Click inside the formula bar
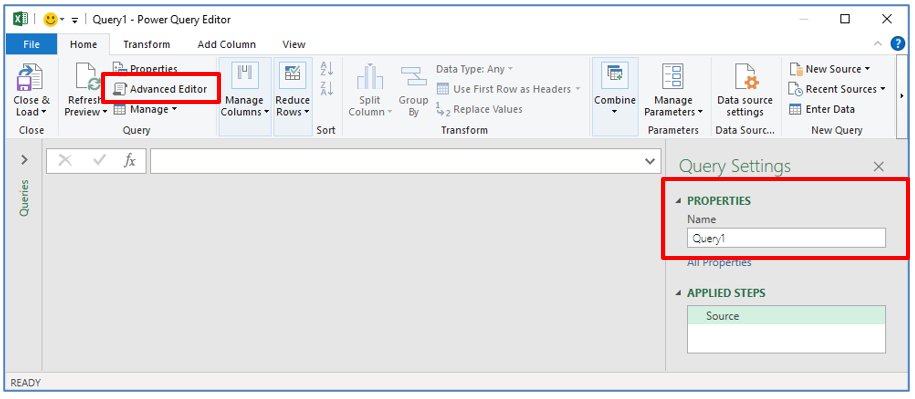Image resolution: width=915 pixels, height=399 pixels. click(397, 161)
